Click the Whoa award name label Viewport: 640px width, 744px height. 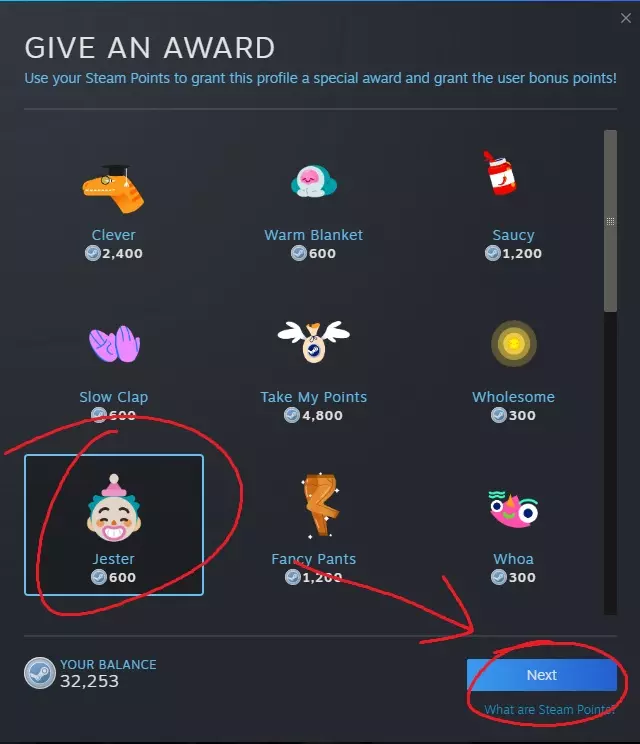[x=513, y=559]
